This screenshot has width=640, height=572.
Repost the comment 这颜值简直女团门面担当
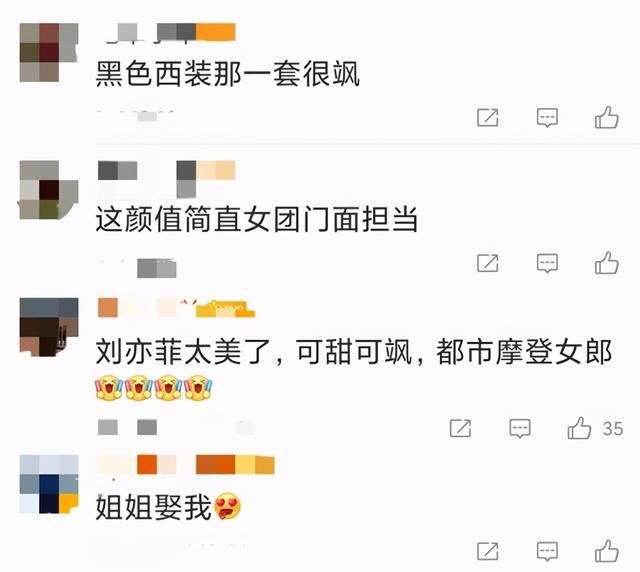click(488, 263)
